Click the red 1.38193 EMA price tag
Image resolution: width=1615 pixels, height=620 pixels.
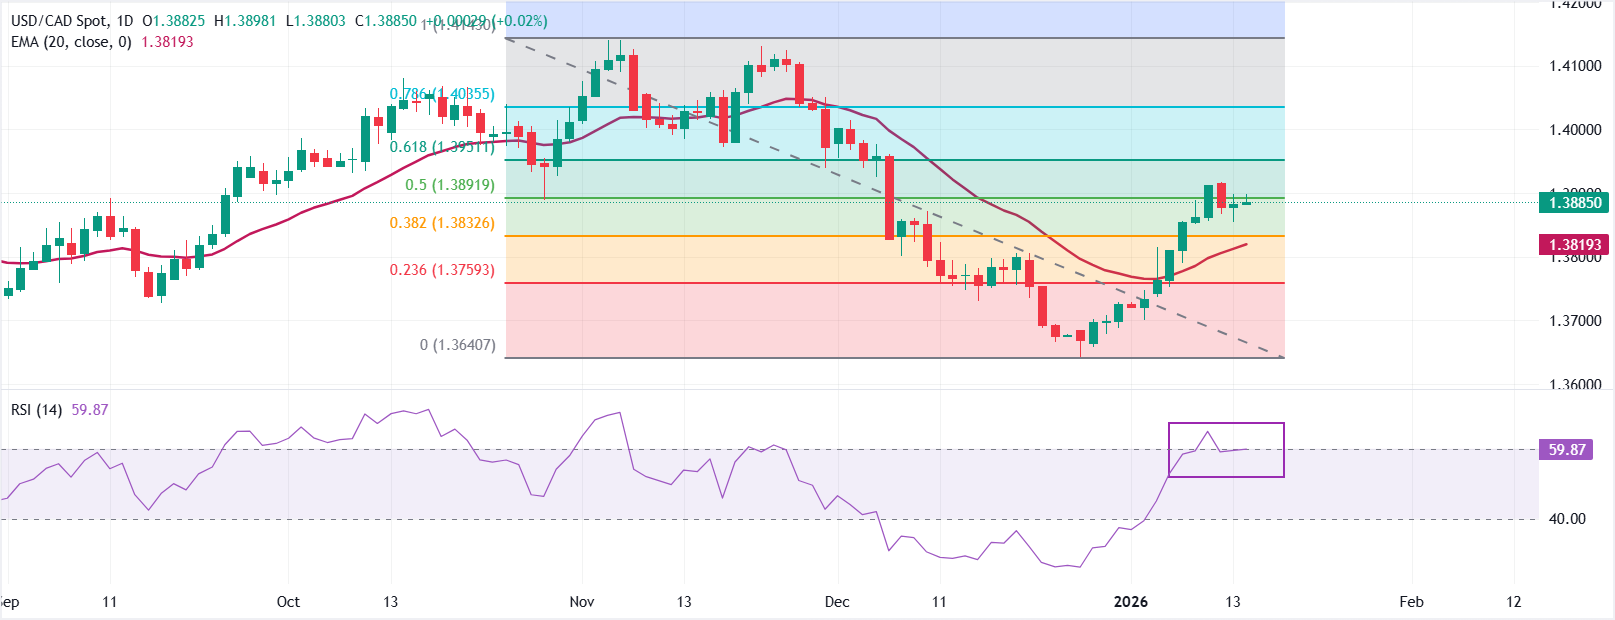coord(1575,244)
